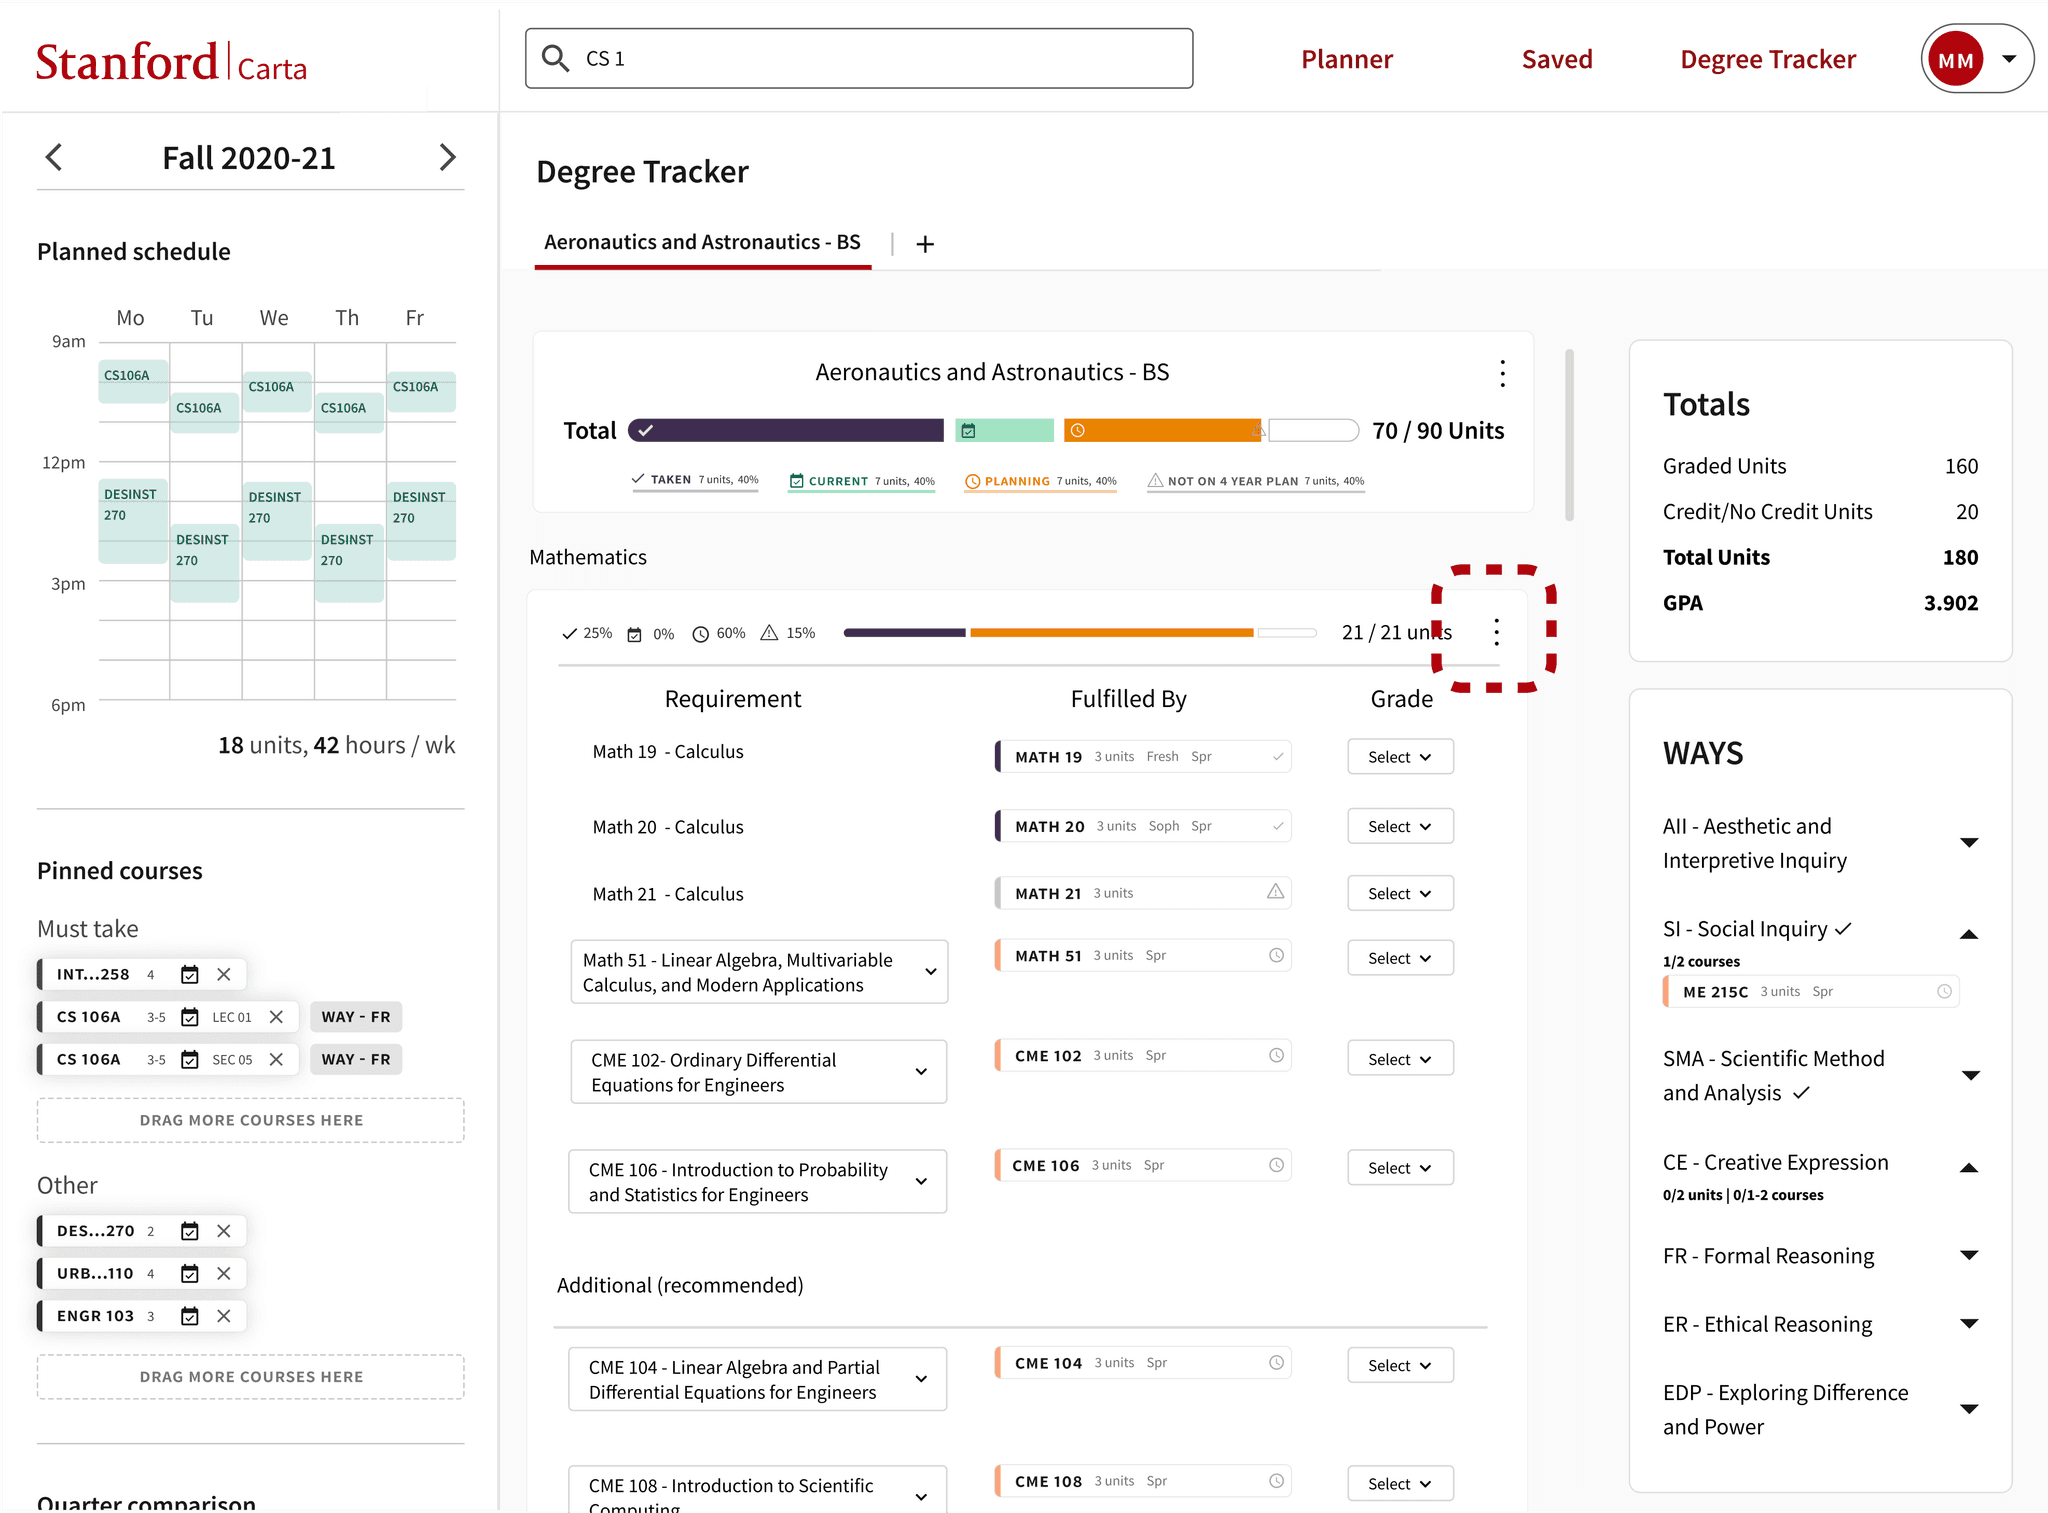This screenshot has width=2048, height=1513.
Task: Open Aeronautics degree card three-dot menu
Action: point(1502,374)
